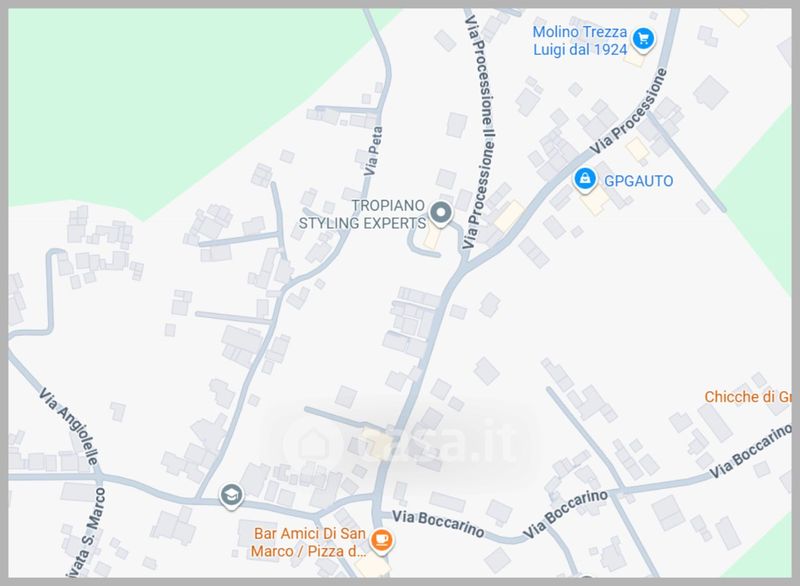The width and height of the screenshot is (800, 586).
Task: Click the yellow building under the Molino Trezza pin
Action: 635,58
